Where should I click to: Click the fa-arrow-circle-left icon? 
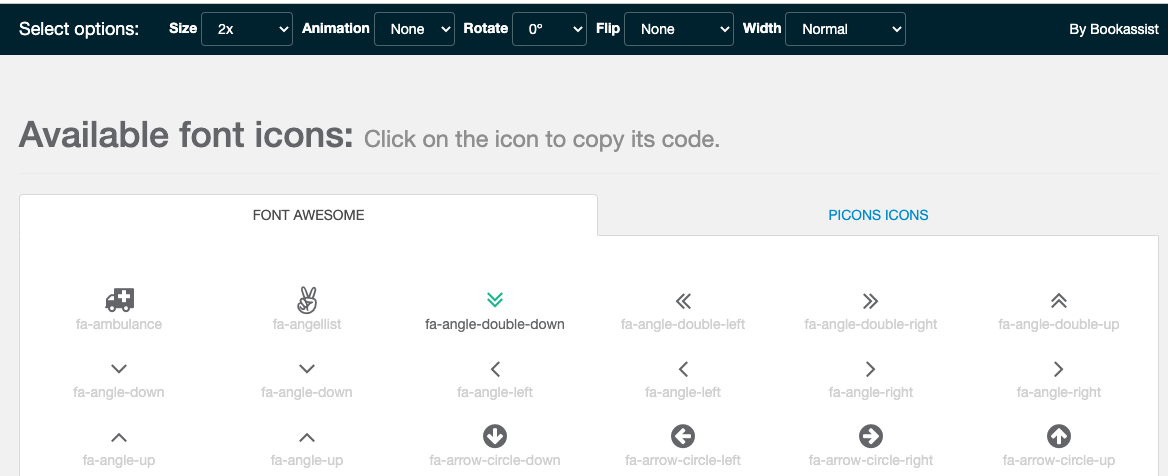click(x=683, y=436)
